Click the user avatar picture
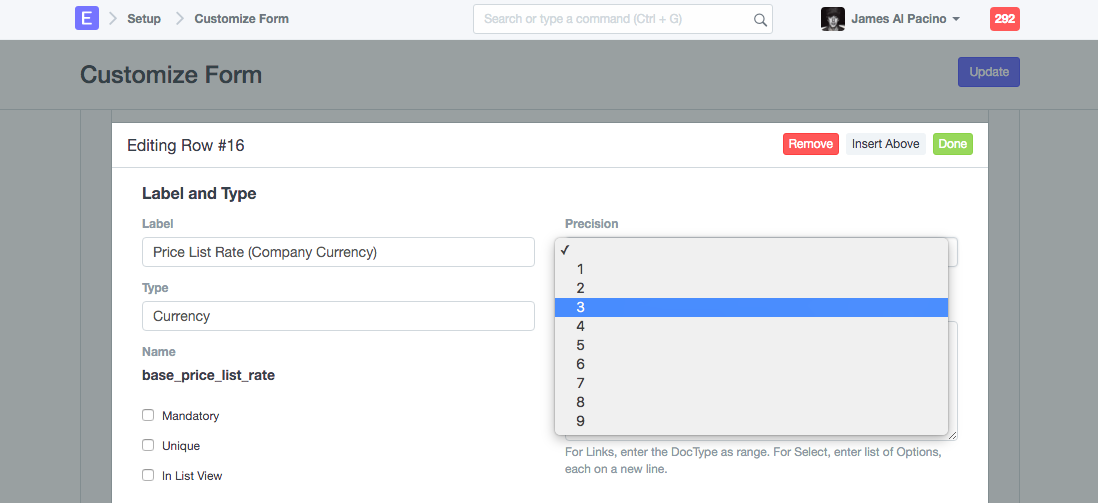This screenshot has height=503, width=1098. click(x=832, y=19)
